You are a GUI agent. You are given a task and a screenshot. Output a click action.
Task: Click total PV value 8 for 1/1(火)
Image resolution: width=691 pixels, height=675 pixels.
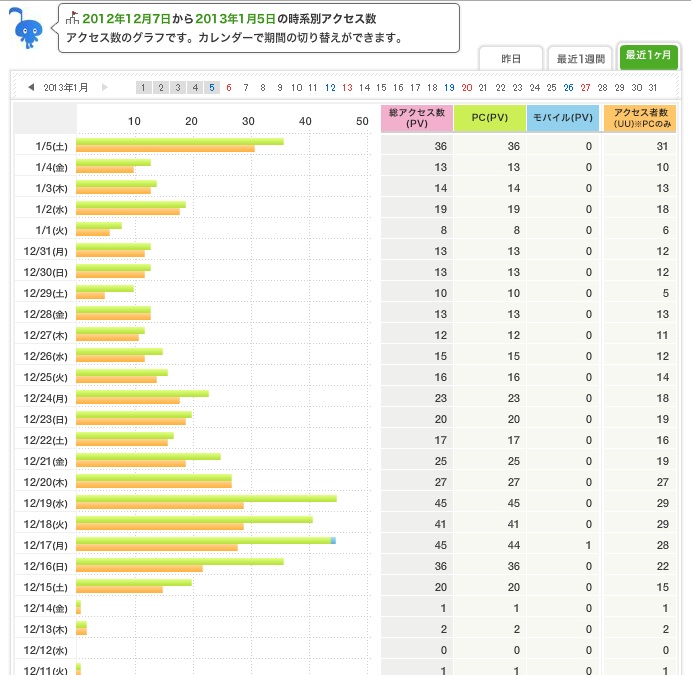coord(444,230)
